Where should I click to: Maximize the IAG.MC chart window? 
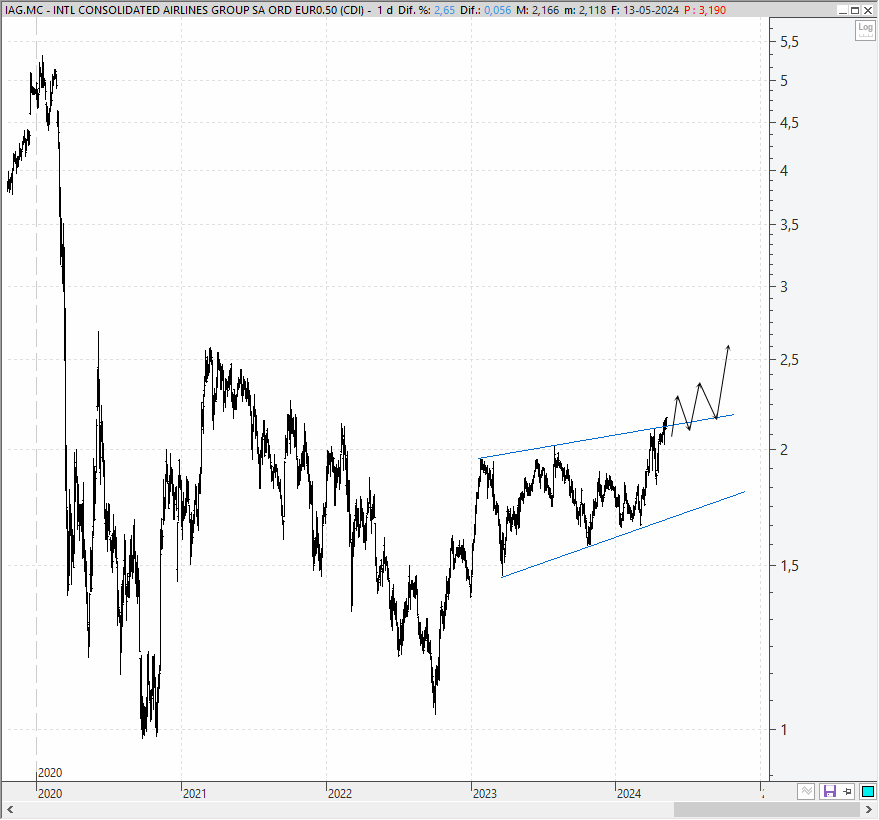point(855,10)
